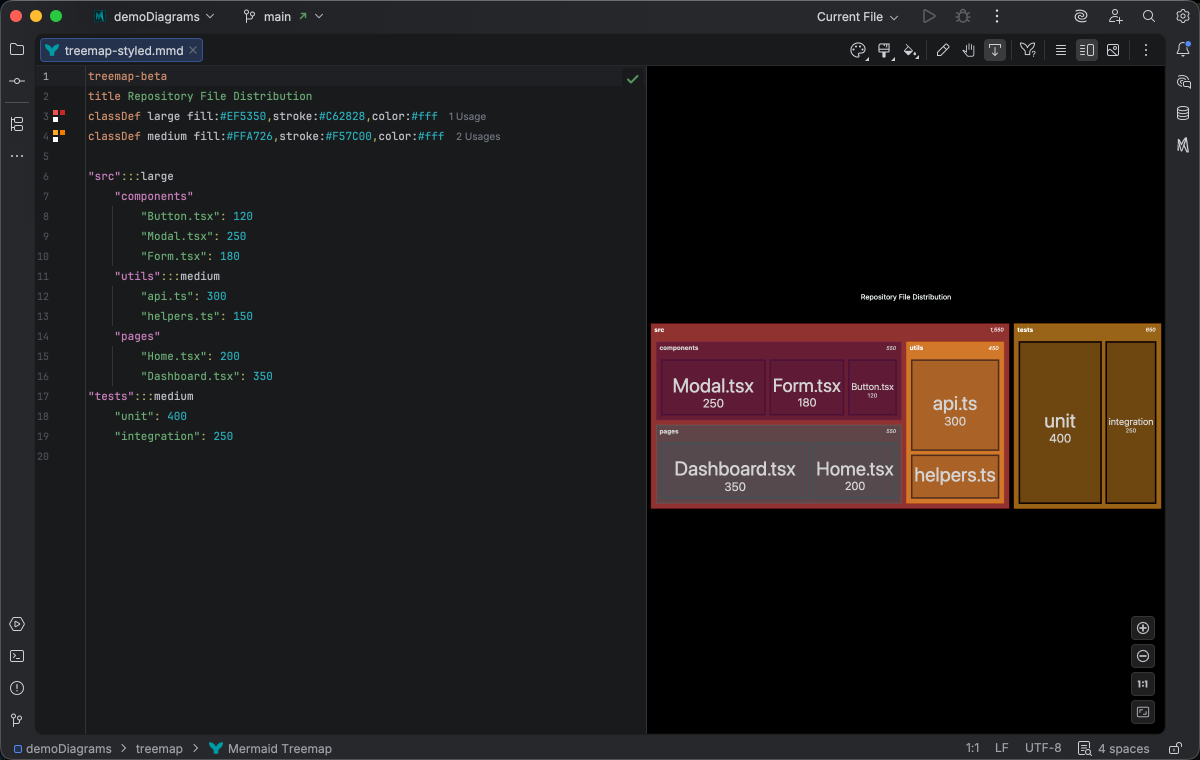Click line number 6 in the gutter

[46, 176]
